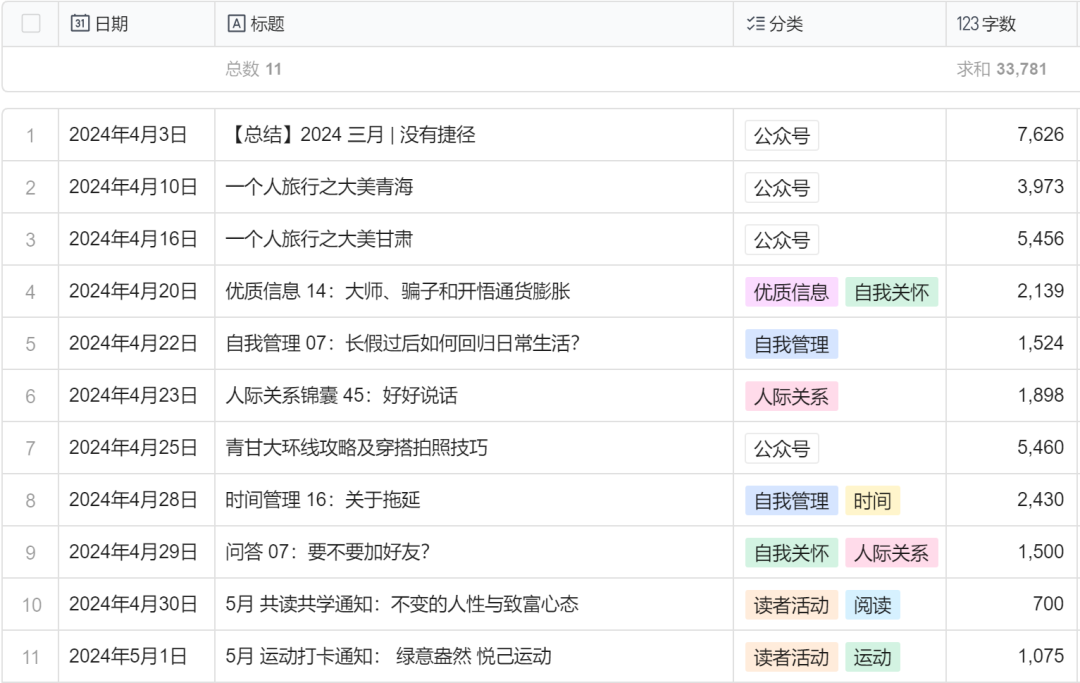Click the blue 阅读 category tag
1080x683 pixels.
(873, 605)
